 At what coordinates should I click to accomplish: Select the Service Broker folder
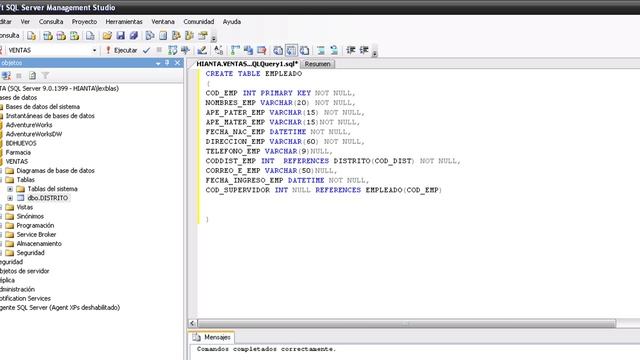(36, 235)
